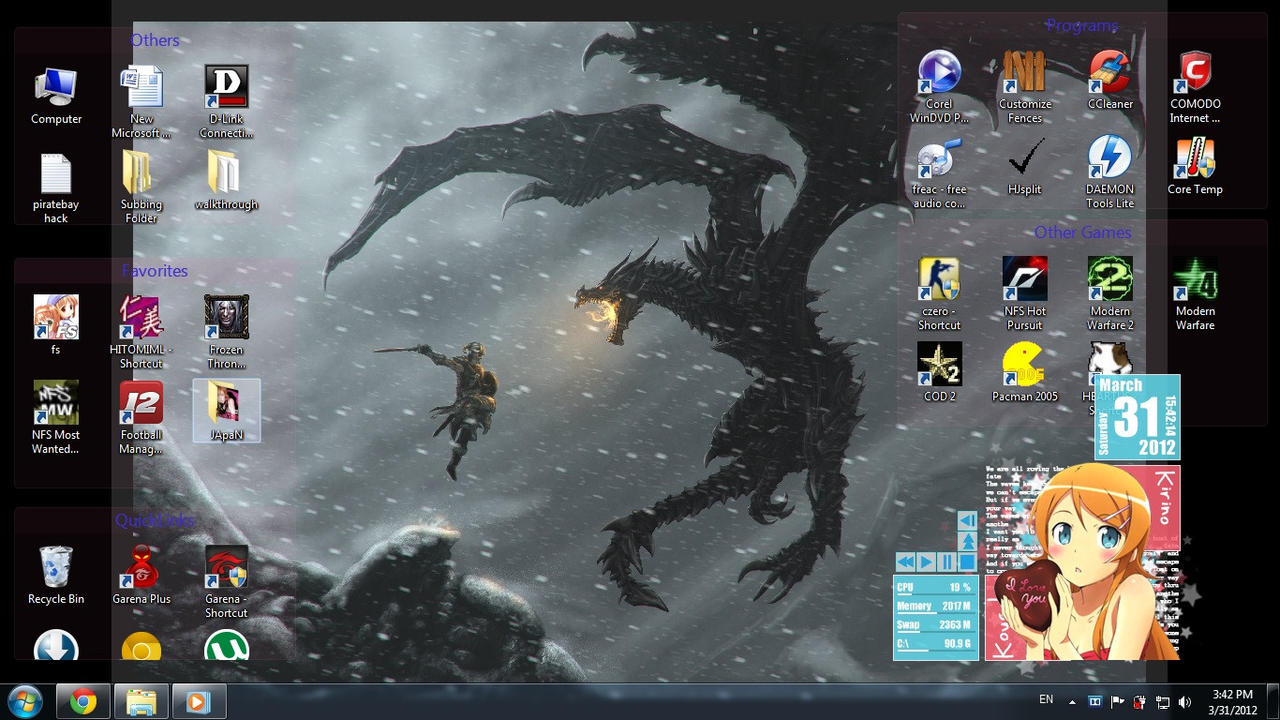Select the Football Manager 12 icon
The height and width of the screenshot is (720, 1280).
click(141, 404)
